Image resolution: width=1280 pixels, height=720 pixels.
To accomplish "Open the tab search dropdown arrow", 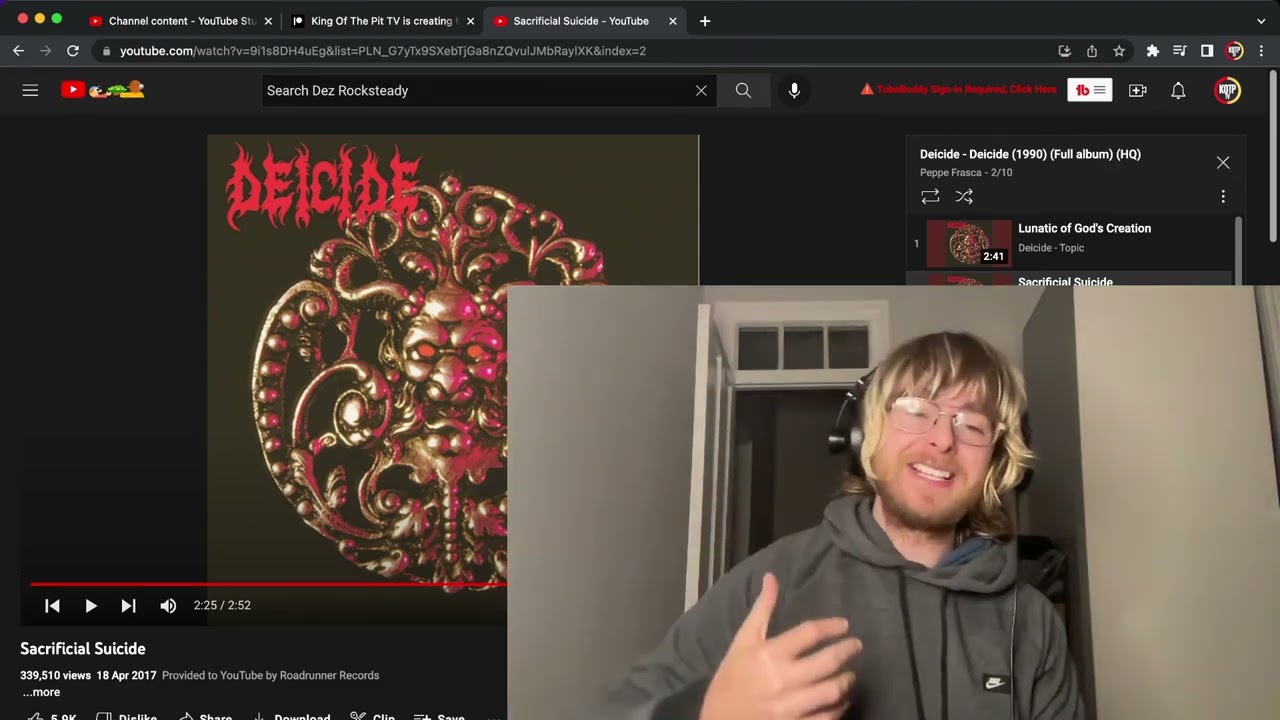I will 1260,21.
